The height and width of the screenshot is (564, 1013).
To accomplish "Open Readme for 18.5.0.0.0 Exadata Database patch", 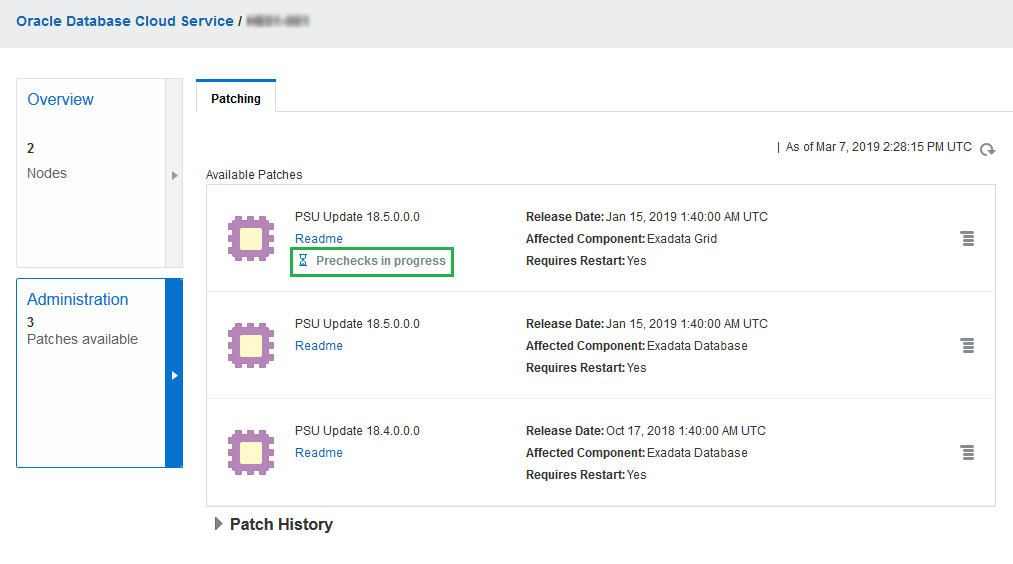I will tap(318, 346).
